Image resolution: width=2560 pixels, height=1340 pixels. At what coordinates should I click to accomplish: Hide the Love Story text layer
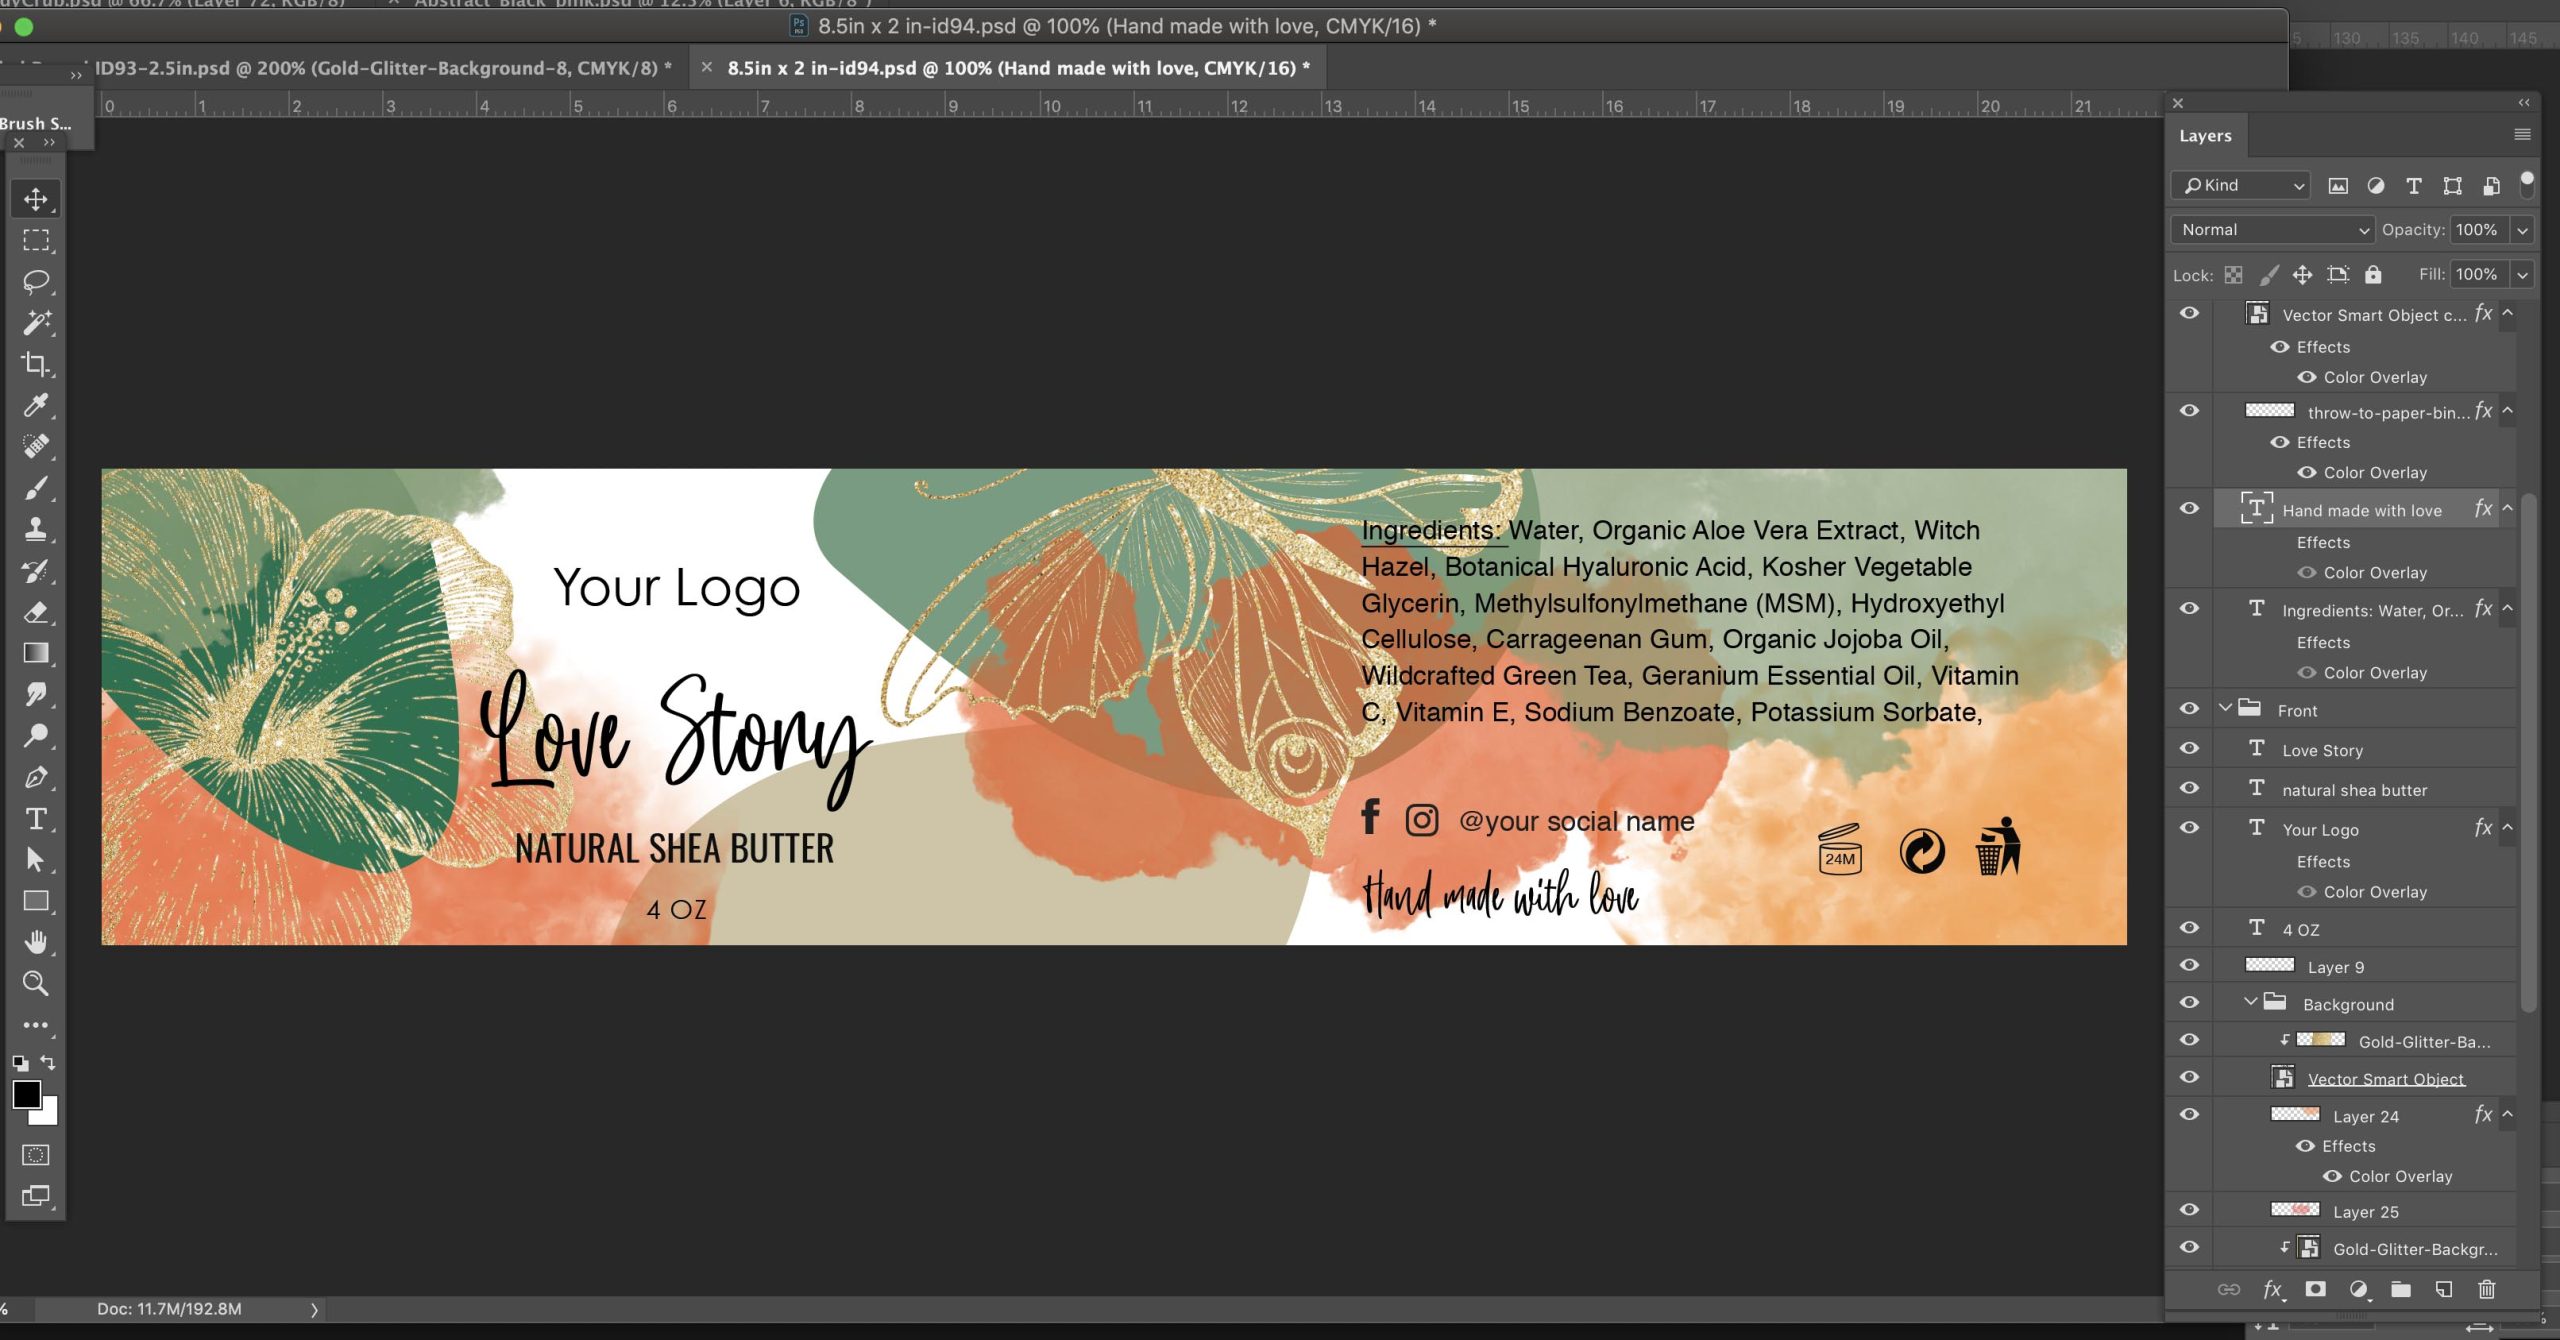tap(2189, 749)
